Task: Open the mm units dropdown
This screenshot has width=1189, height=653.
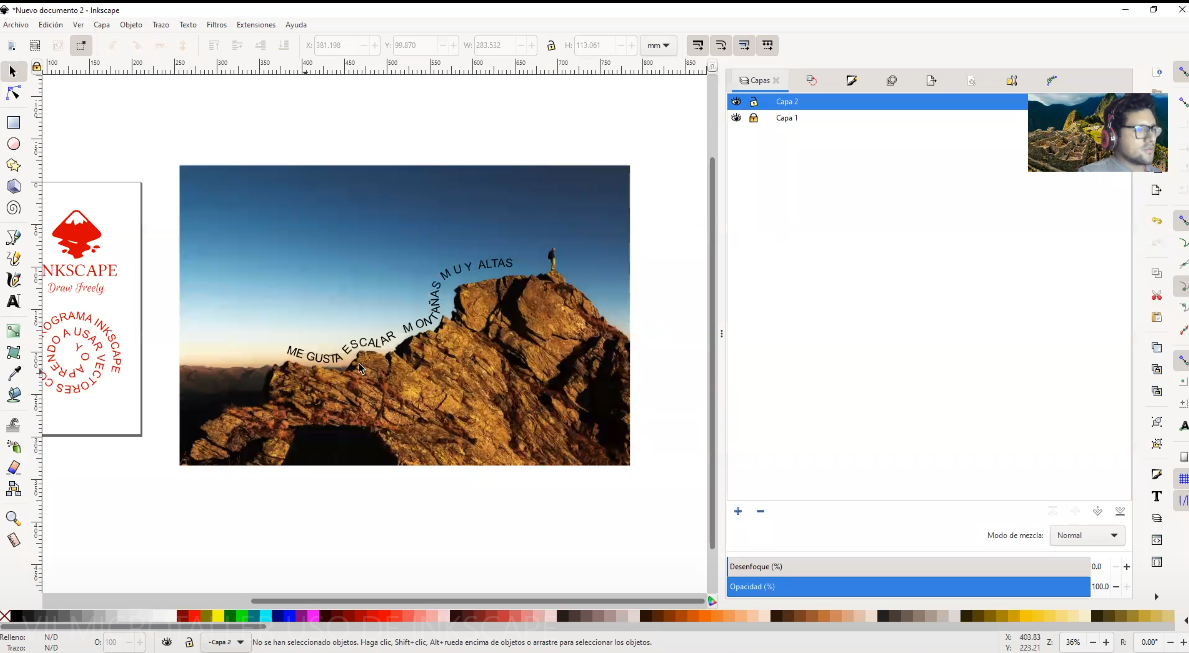Action: (x=659, y=45)
